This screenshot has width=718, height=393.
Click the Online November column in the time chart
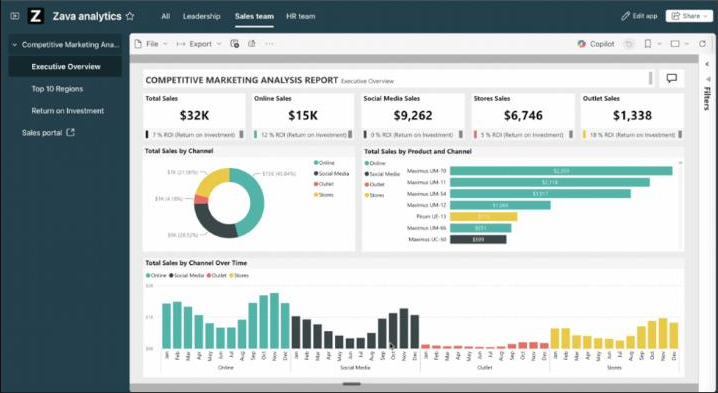pyautogui.click(x=274, y=321)
